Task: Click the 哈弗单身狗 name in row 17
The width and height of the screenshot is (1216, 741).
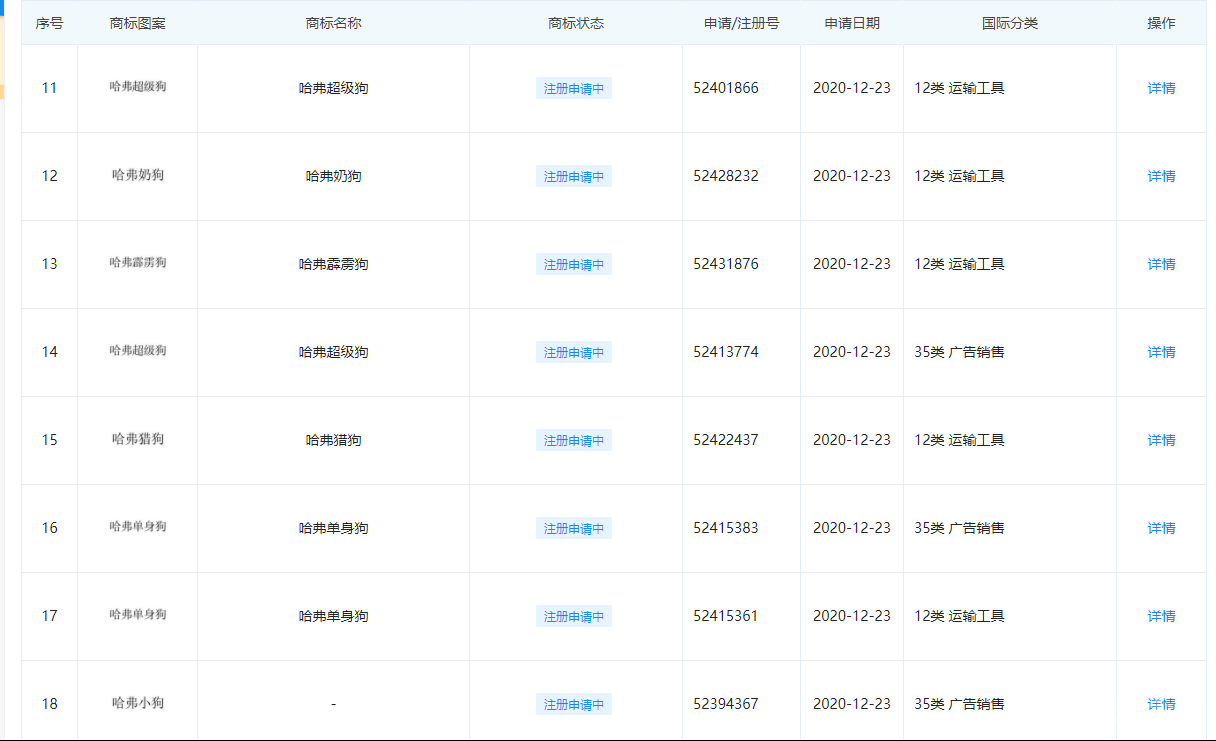Action: click(333, 616)
